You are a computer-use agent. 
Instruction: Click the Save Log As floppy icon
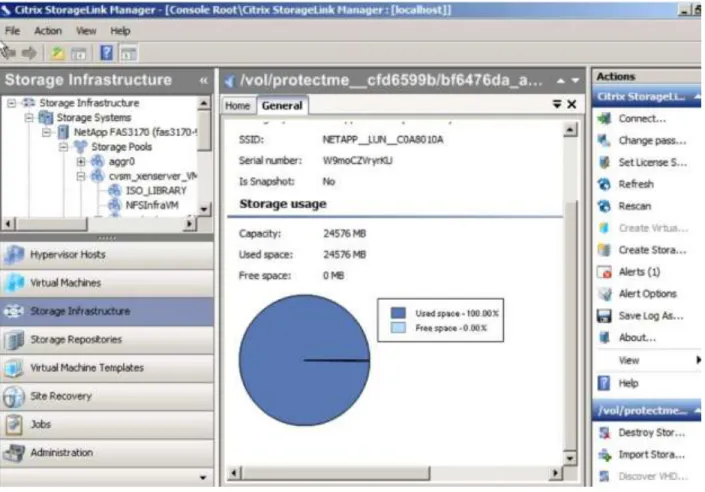point(604,316)
